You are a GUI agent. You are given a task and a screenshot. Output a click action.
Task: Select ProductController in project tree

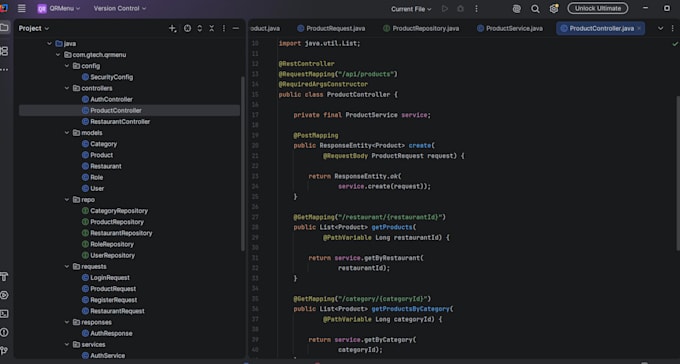[x=115, y=111]
